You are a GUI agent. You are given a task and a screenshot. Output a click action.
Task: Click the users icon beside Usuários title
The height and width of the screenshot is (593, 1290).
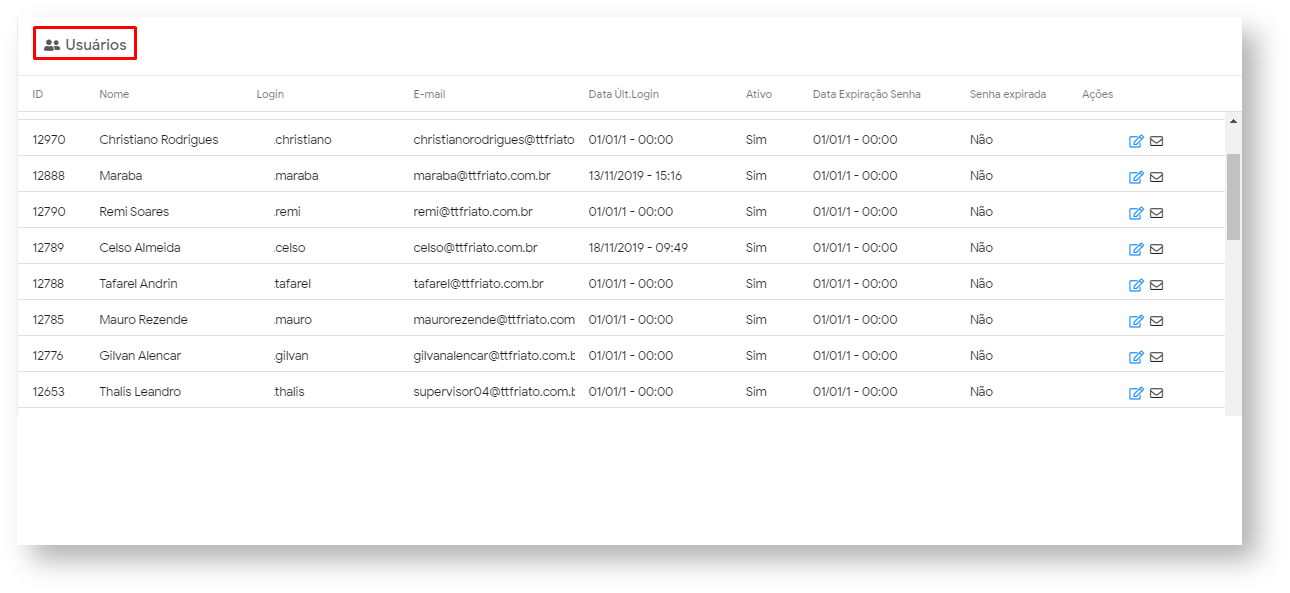click(52, 45)
